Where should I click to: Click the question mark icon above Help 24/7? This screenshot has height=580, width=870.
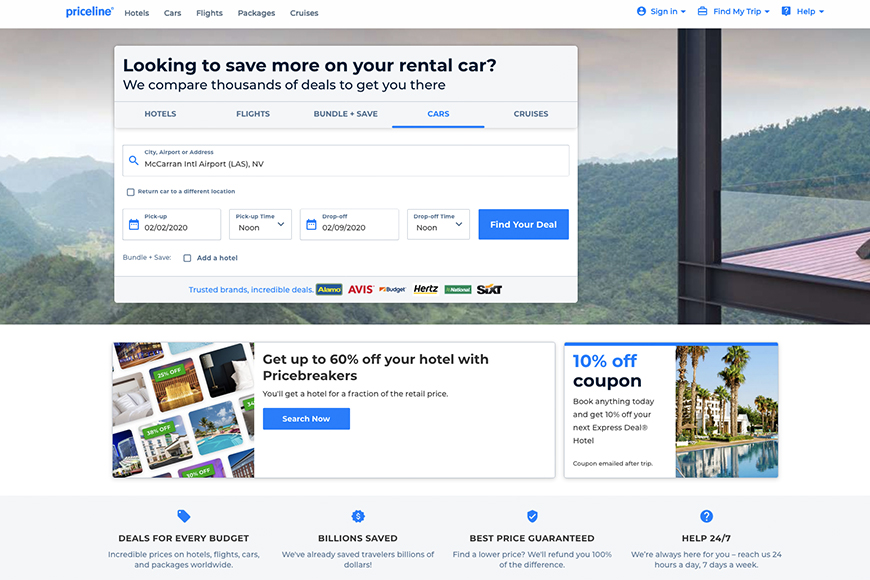coord(706,516)
